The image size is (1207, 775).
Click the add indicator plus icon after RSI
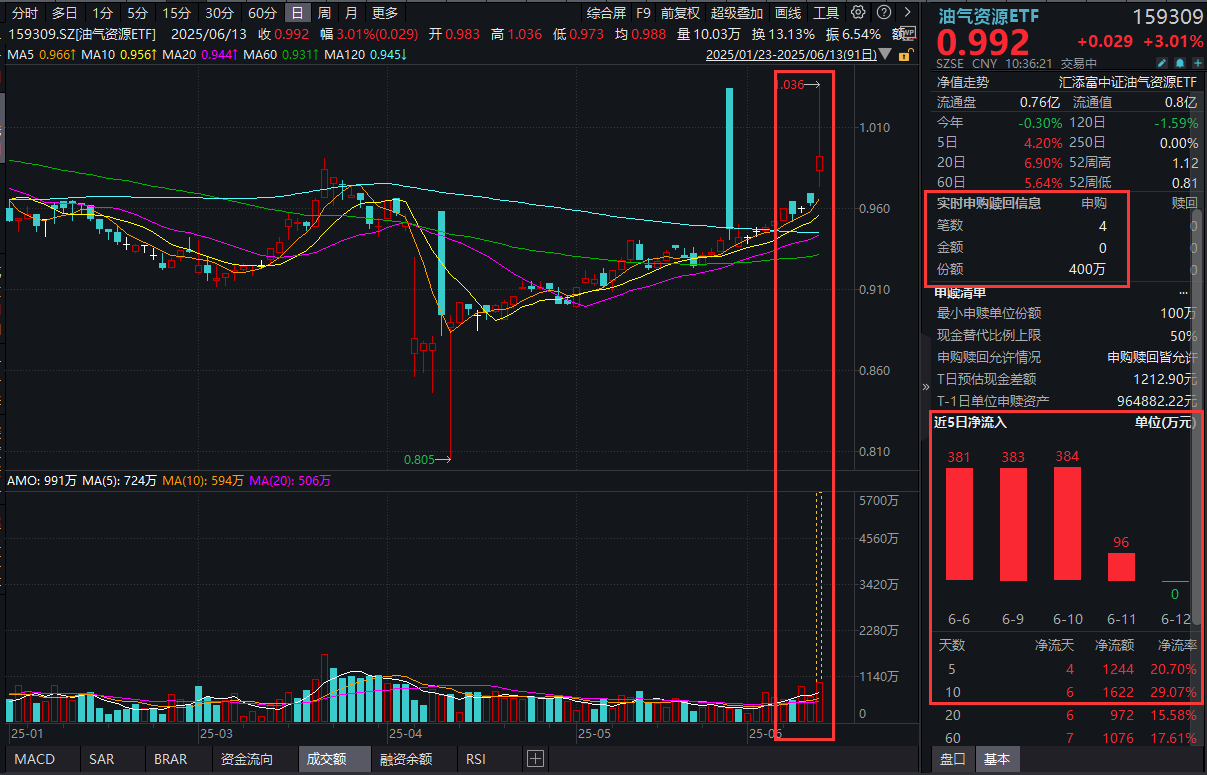click(x=535, y=759)
